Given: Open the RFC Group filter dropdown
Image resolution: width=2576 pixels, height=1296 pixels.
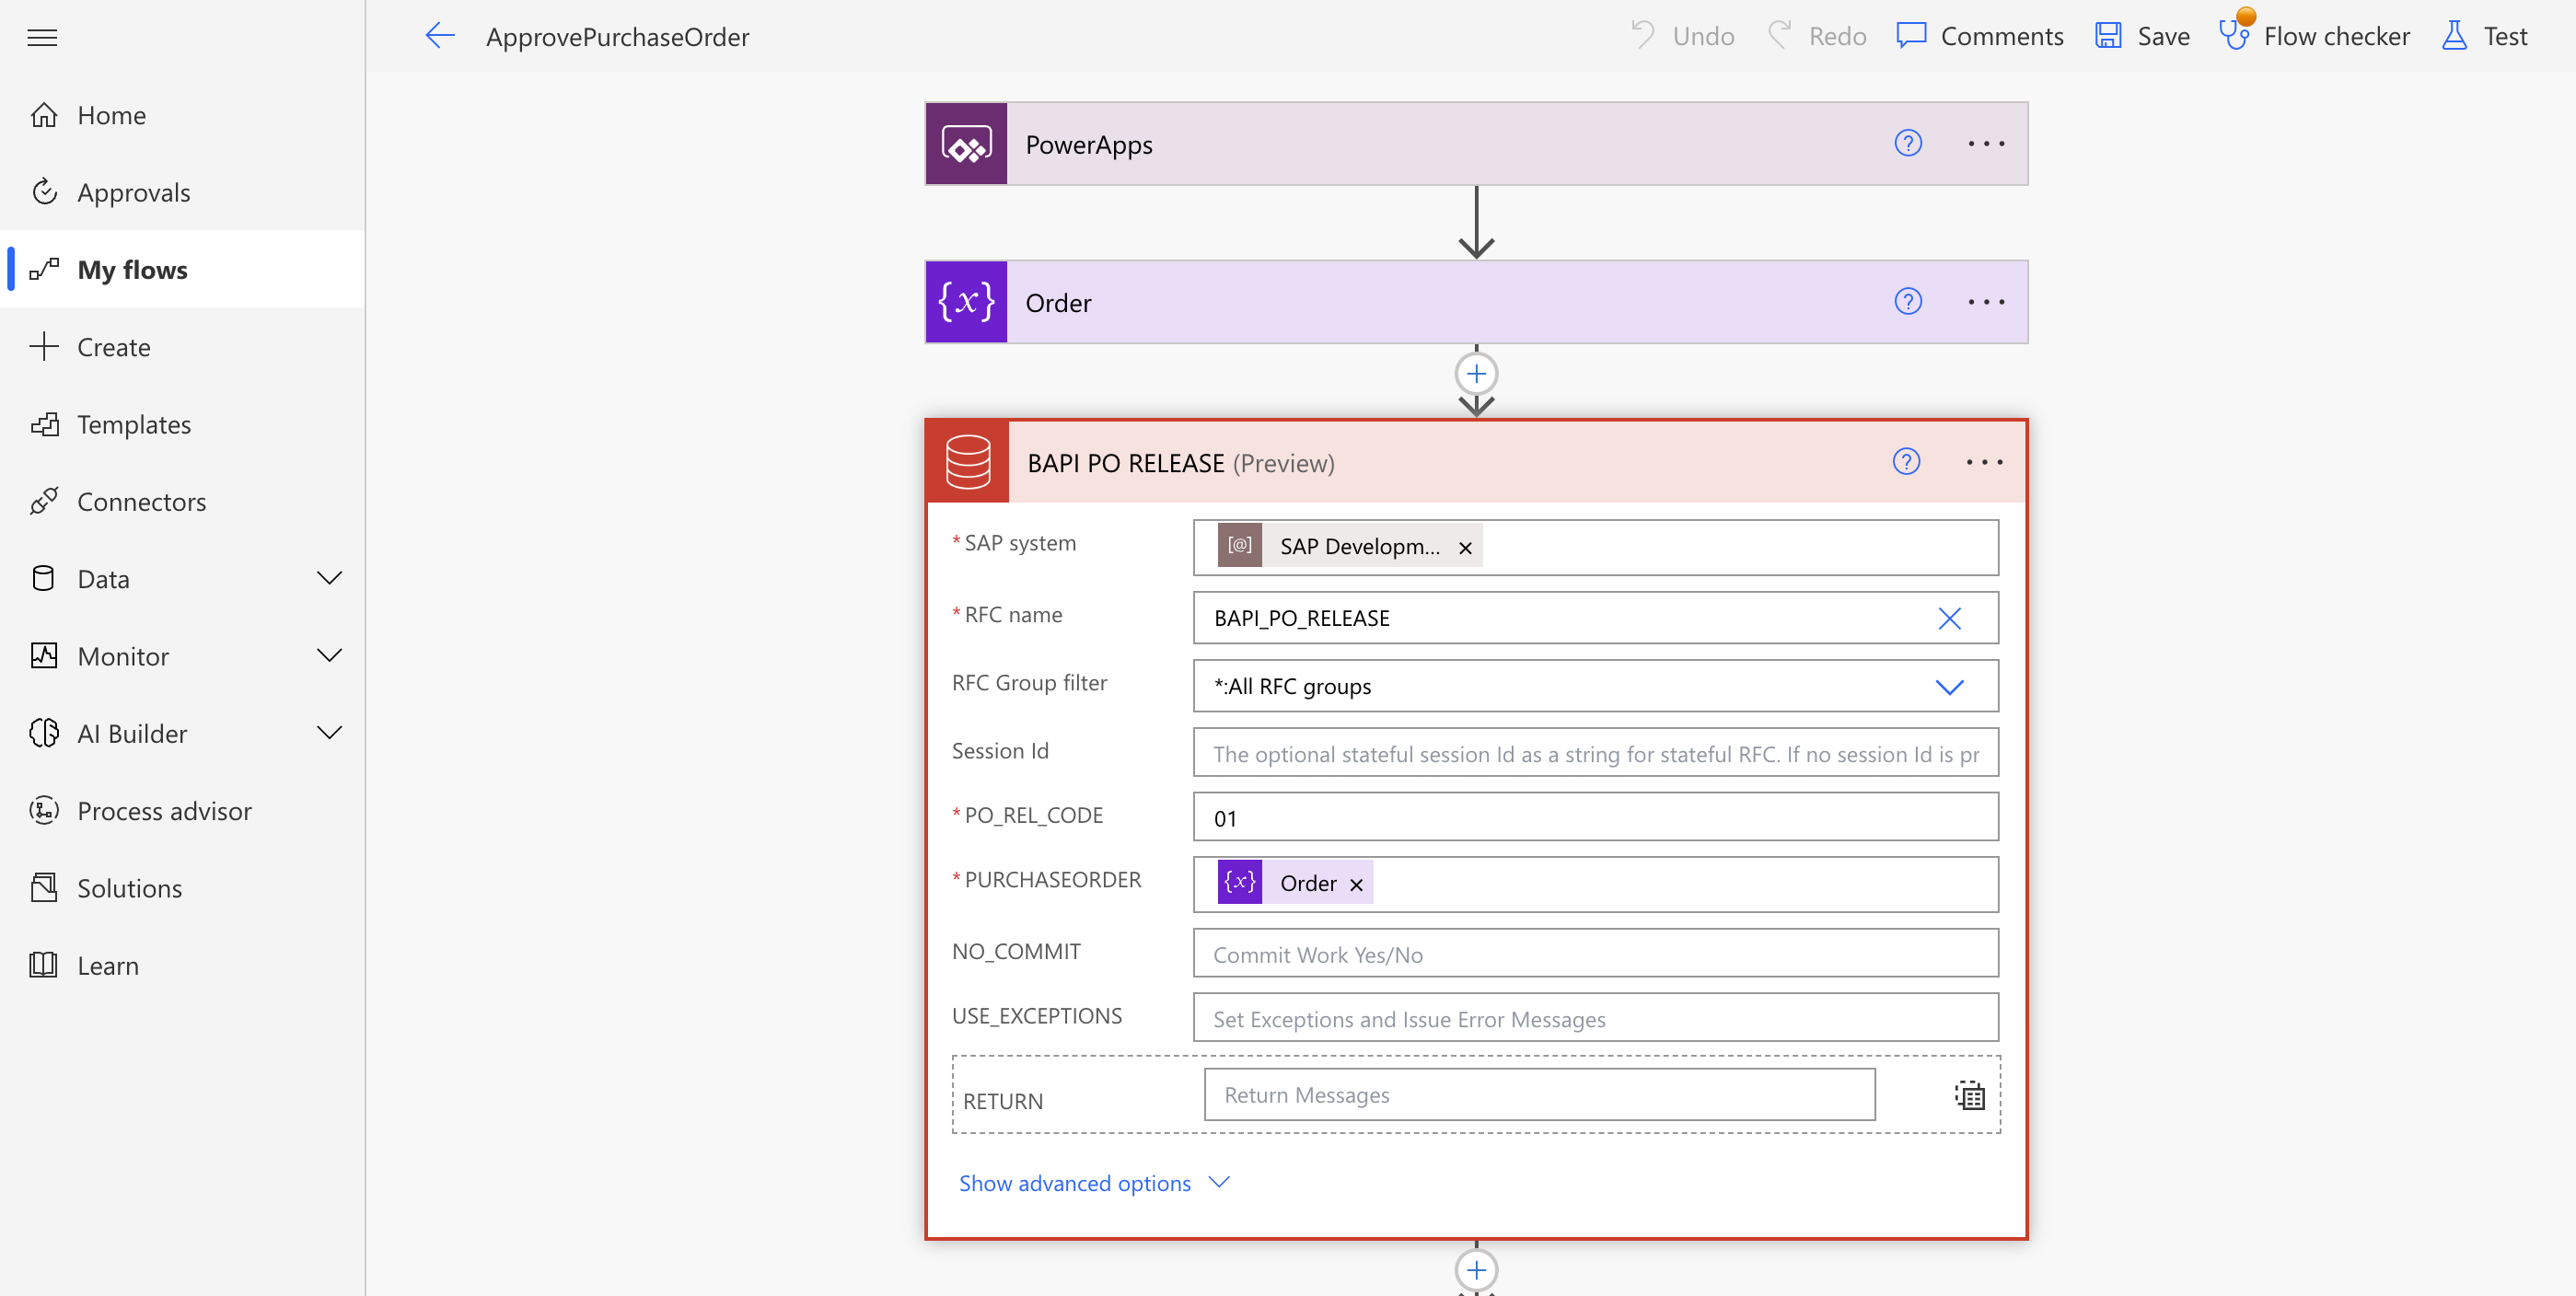Looking at the screenshot, I should [1949, 687].
